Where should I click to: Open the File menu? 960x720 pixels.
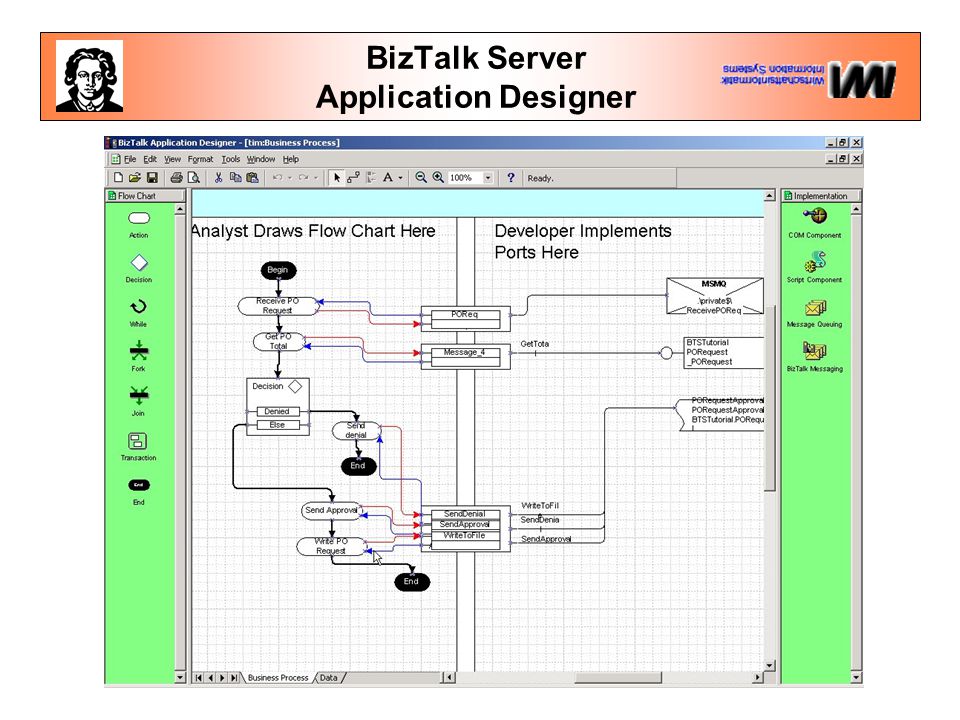130,159
